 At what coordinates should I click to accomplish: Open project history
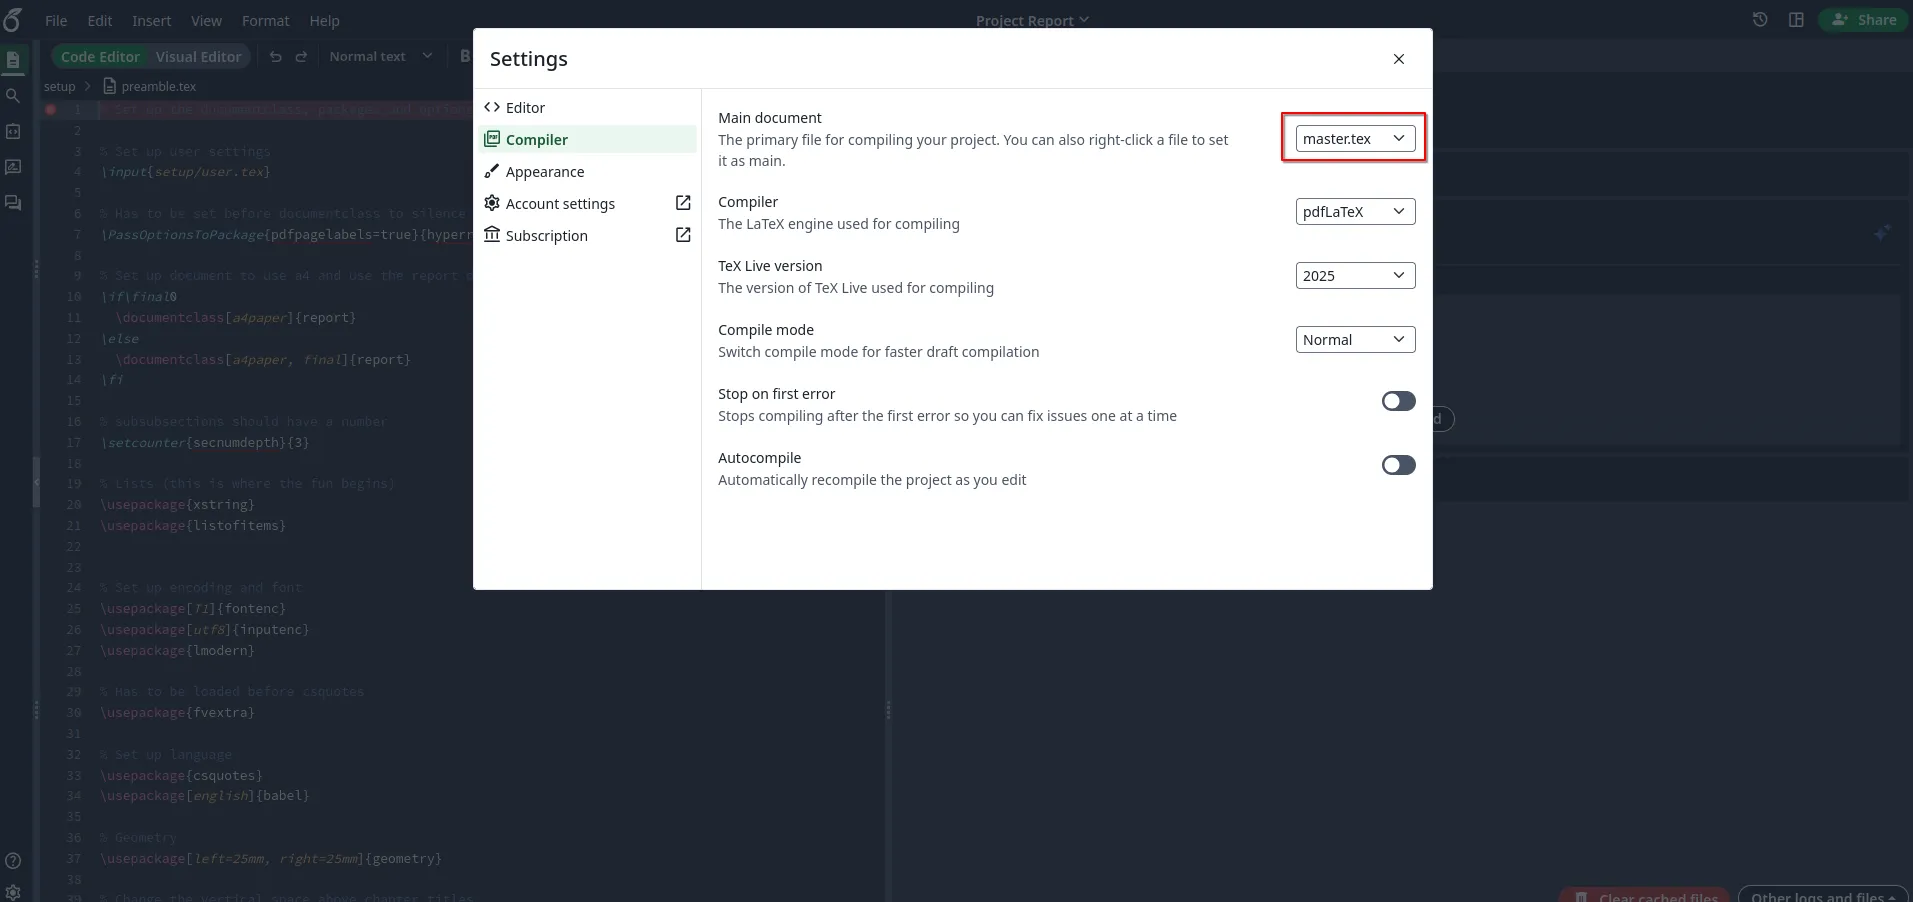(x=1760, y=19)
